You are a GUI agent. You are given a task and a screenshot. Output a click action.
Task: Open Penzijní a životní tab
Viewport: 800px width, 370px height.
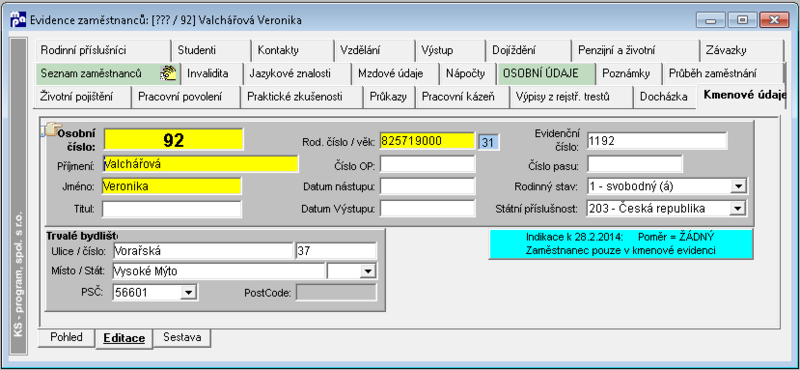(635, 51)
